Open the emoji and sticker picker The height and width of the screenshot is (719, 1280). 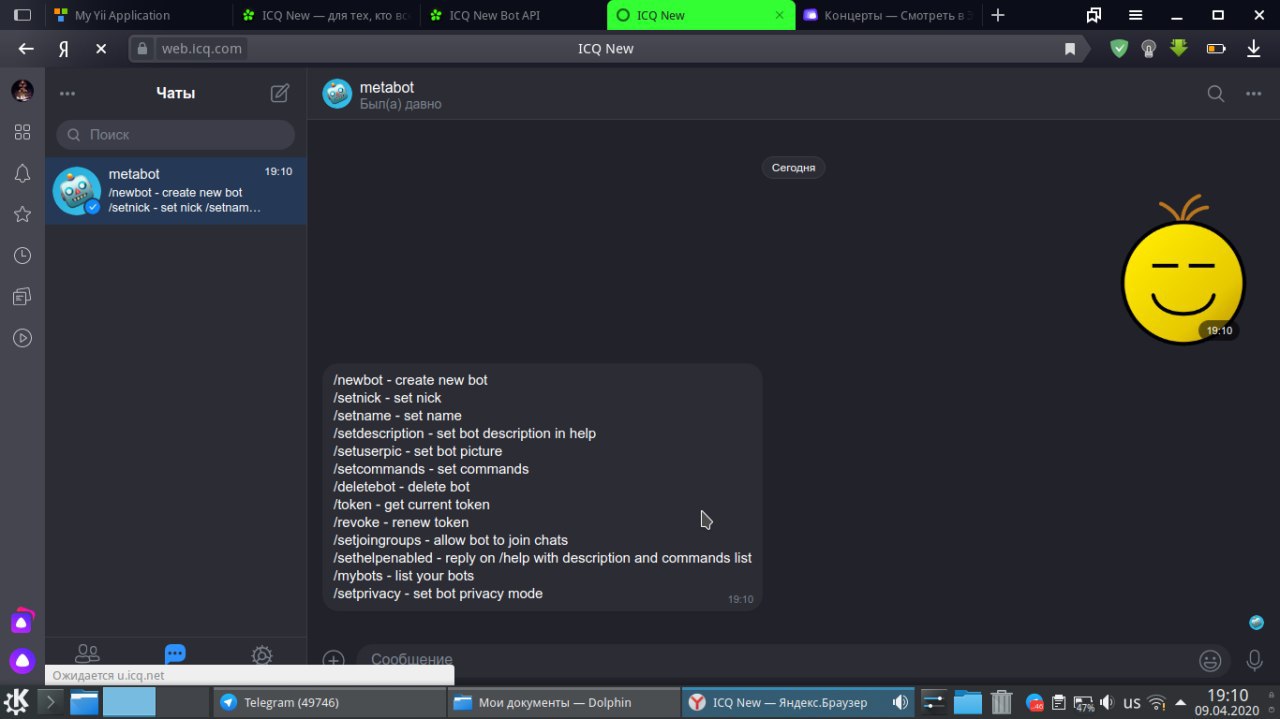pos(1210,660)
